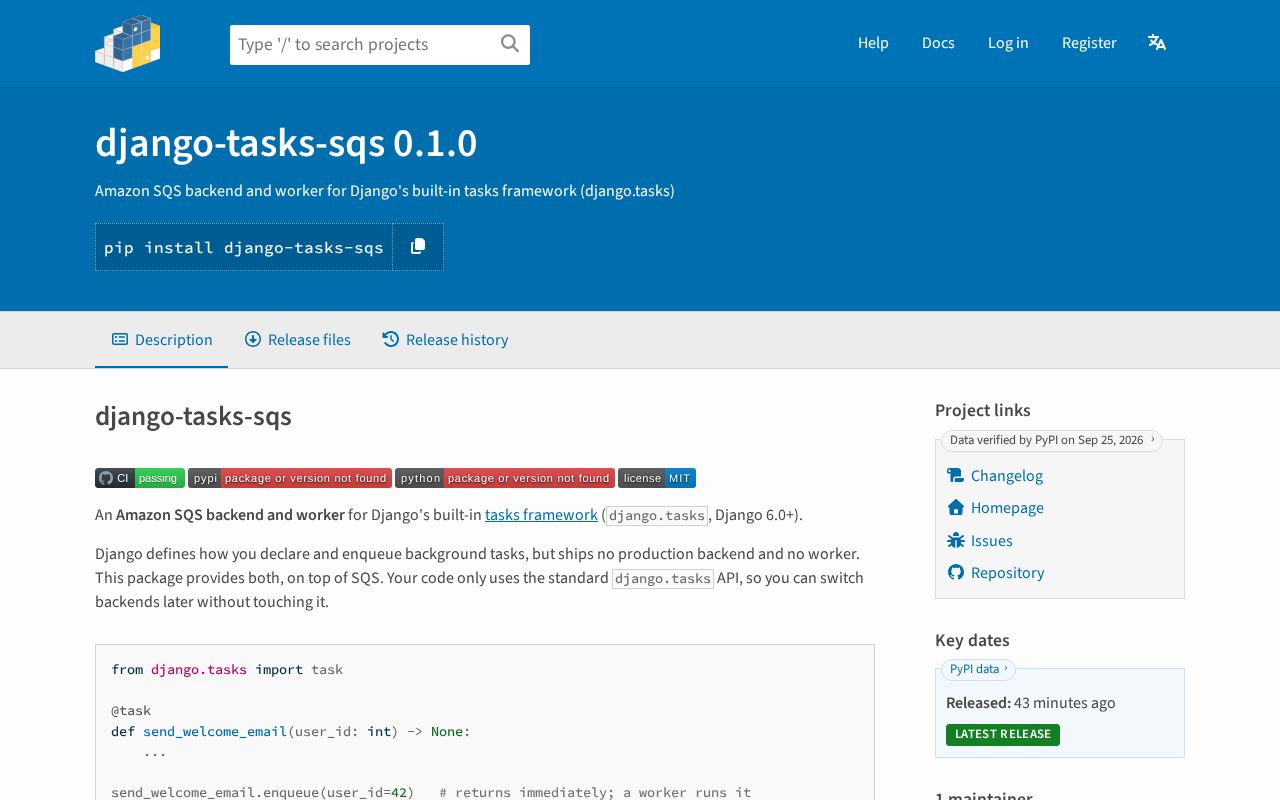Click the Project links heading

pyautogui.click(x=983, y=410)
